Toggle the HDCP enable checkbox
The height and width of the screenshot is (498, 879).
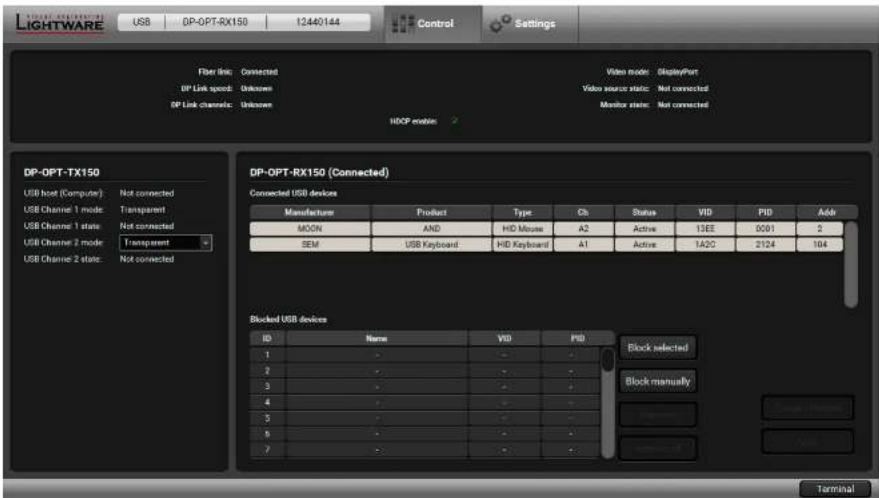pos(455,121)
